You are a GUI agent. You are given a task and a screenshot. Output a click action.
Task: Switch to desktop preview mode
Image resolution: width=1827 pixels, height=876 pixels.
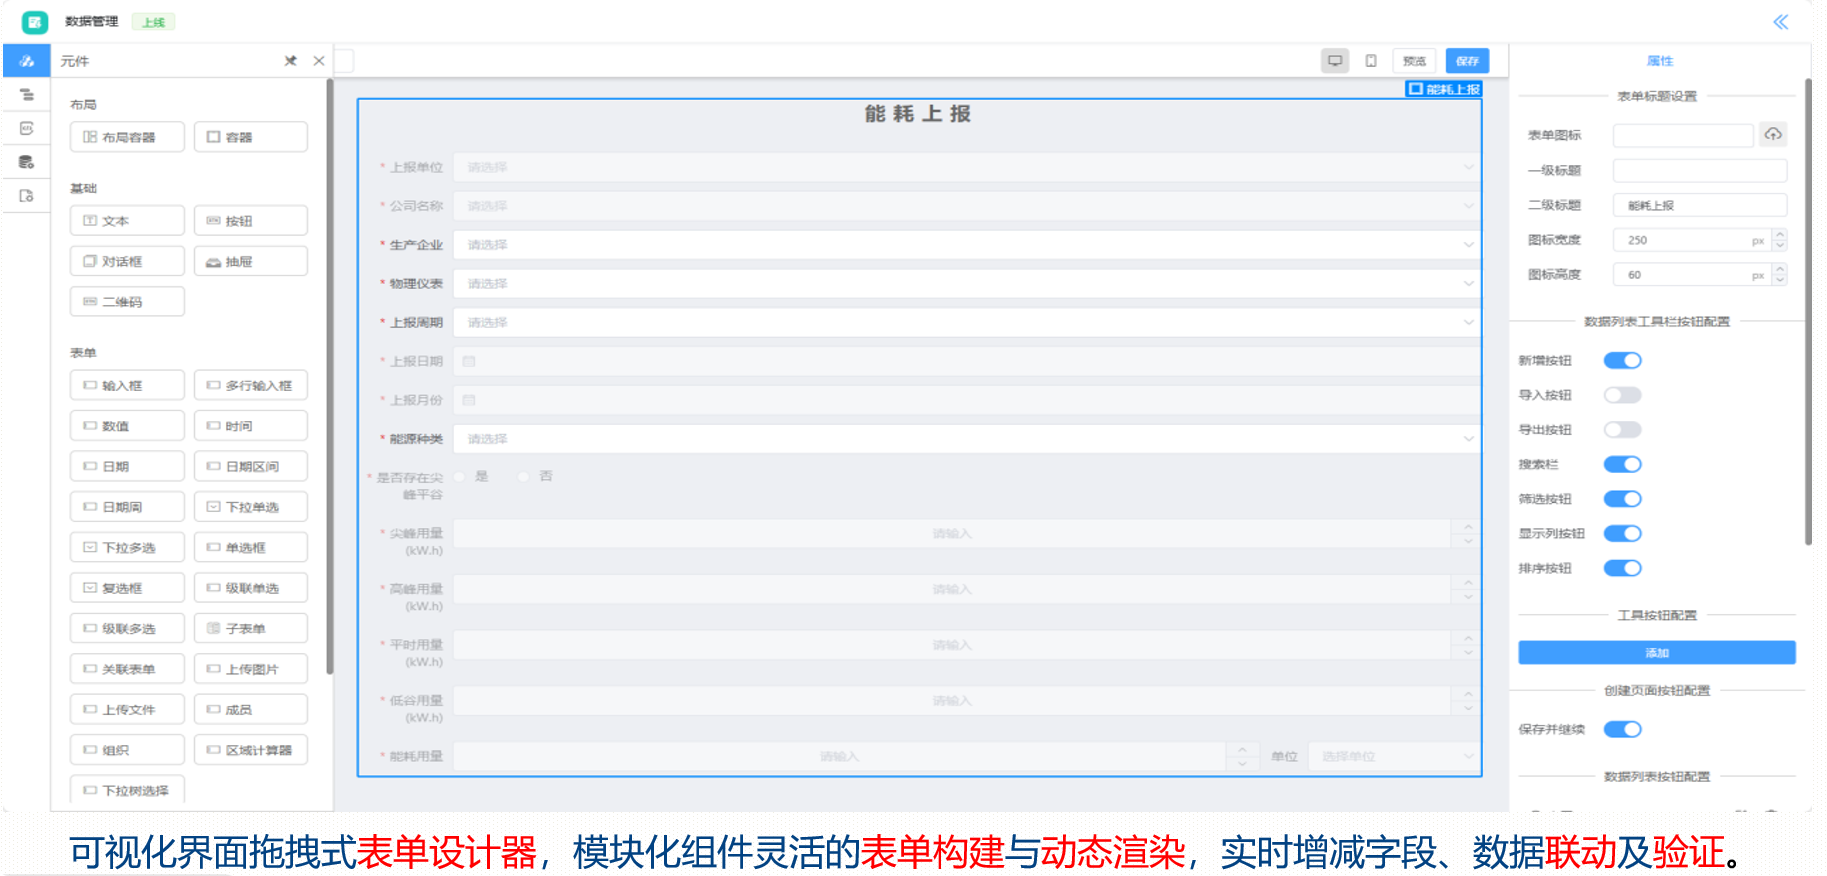[x=1335, y=61]
